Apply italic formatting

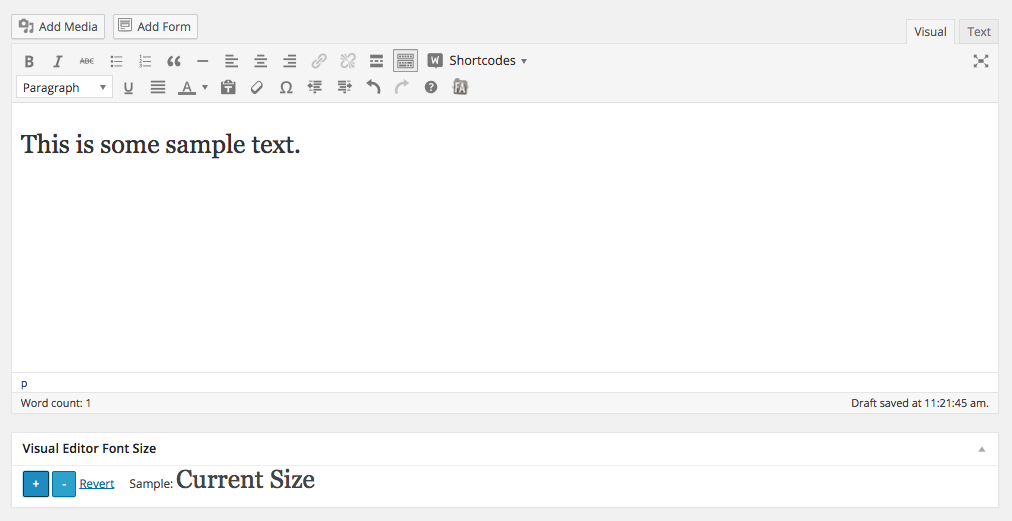[x=58, y=61]
